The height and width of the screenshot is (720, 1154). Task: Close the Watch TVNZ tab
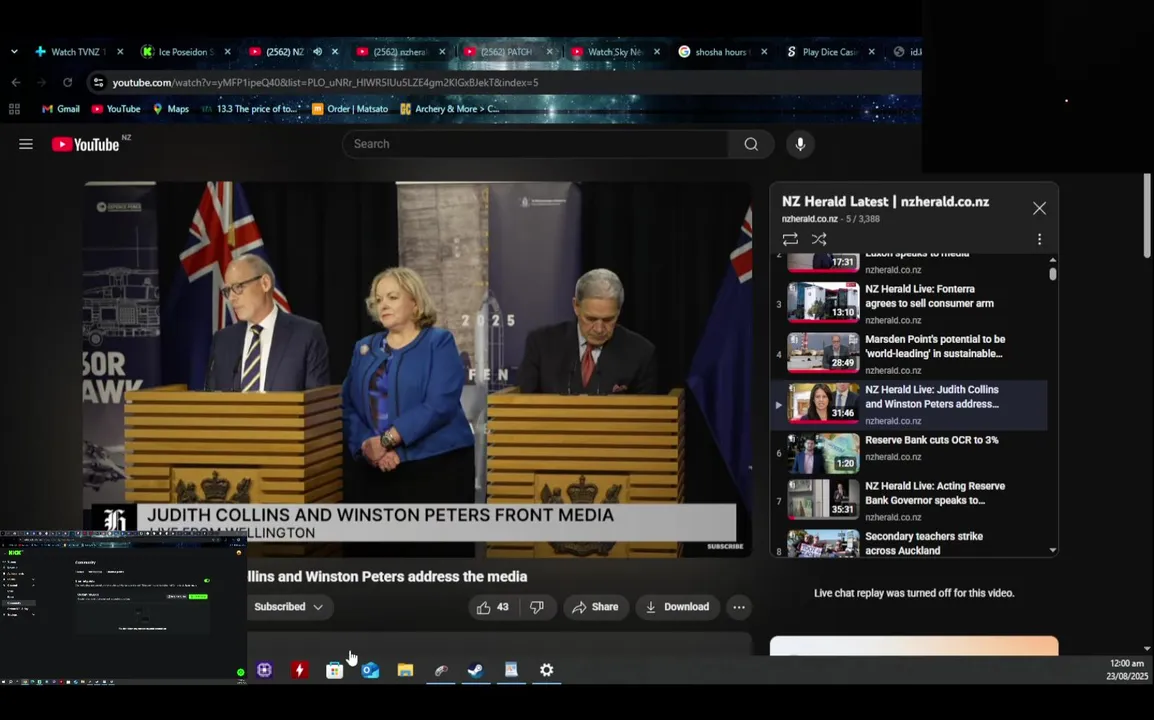tap(120, 52)
